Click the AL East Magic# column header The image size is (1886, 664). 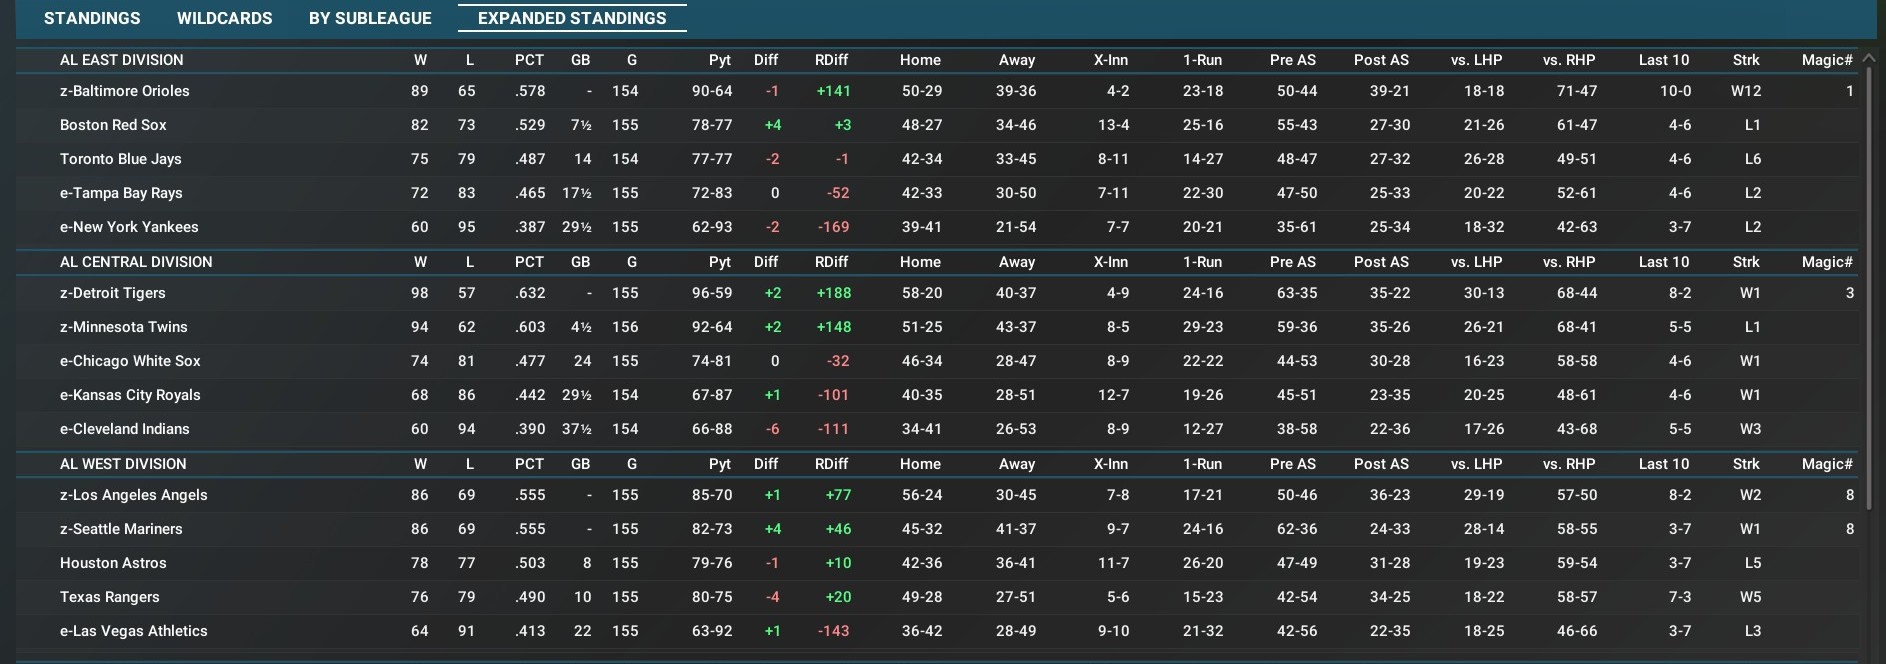[x=1826, y=60]
